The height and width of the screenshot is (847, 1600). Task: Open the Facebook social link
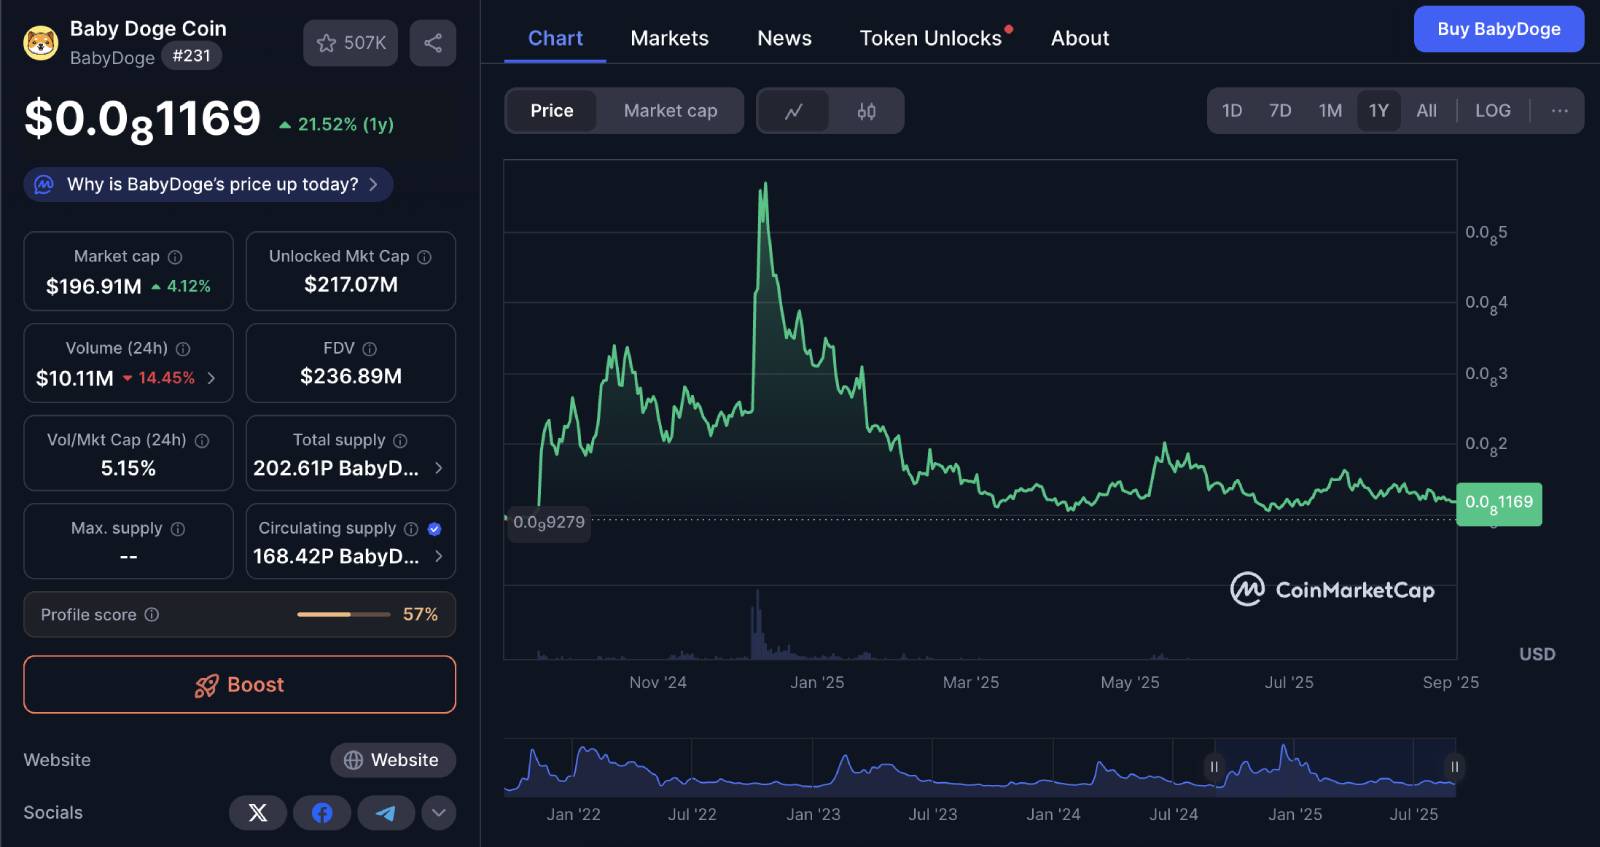[x=322, y=813]
